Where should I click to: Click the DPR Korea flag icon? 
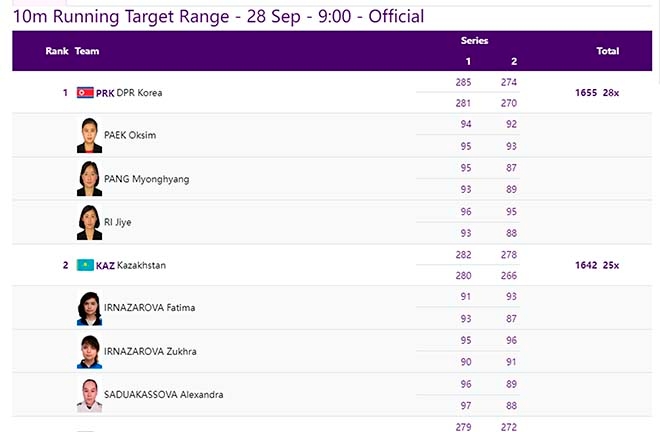pos(85,93)
